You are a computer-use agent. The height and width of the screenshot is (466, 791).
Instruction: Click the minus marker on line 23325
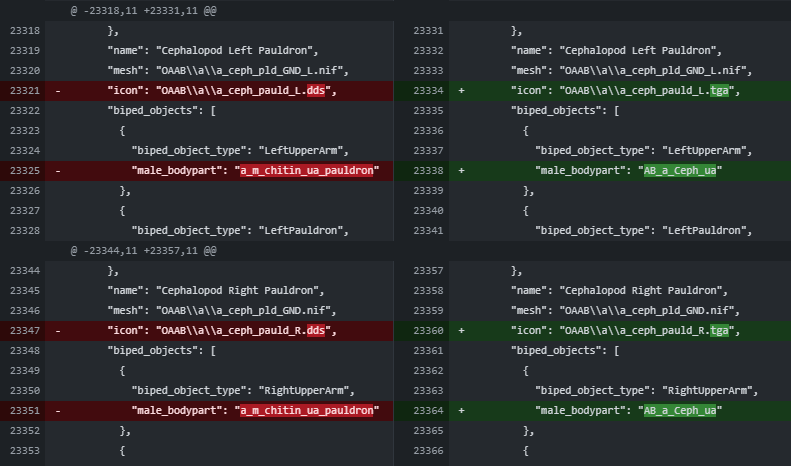(58, 170)
